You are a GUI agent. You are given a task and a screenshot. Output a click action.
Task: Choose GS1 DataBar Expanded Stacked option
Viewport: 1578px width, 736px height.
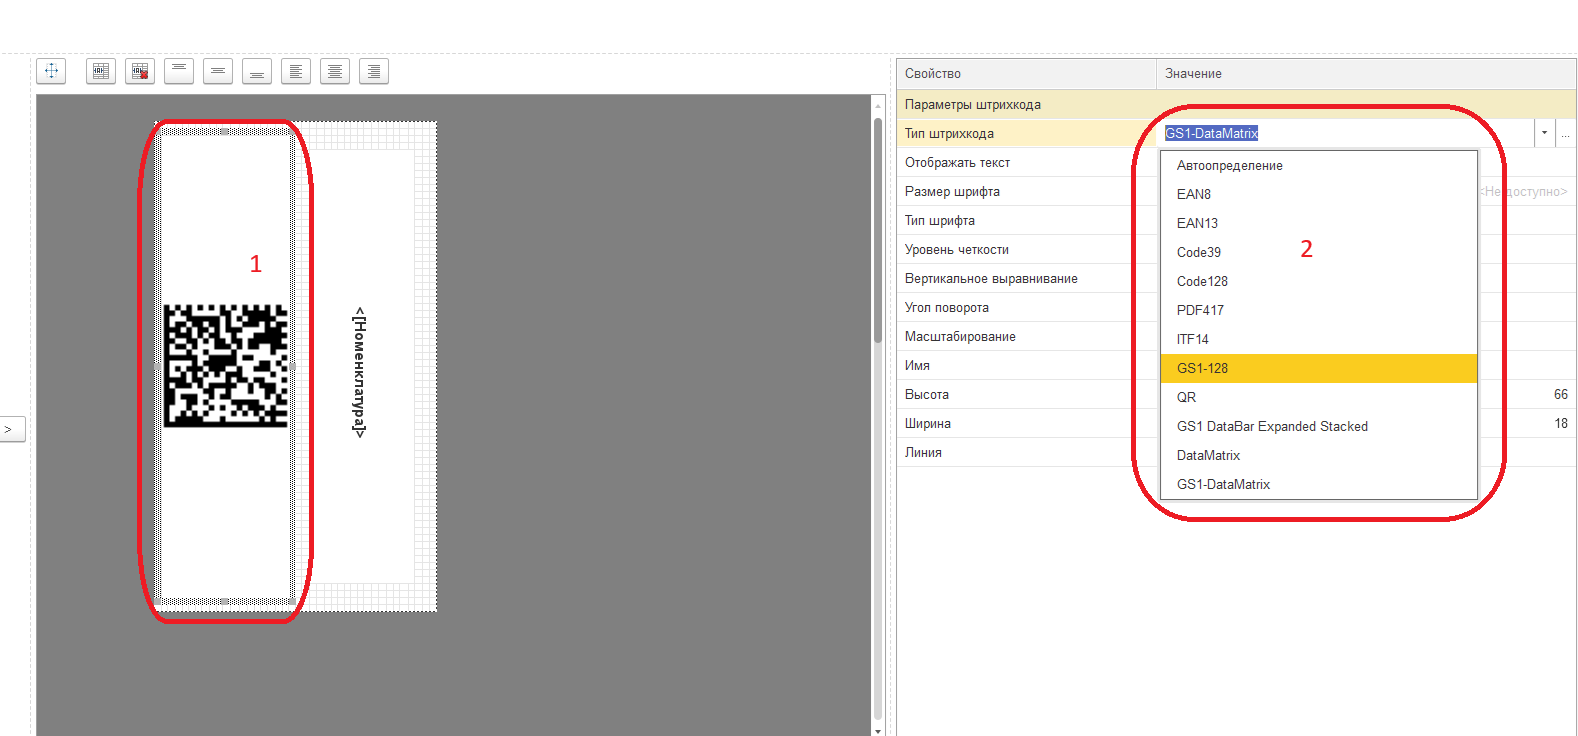coord(1319,427)
